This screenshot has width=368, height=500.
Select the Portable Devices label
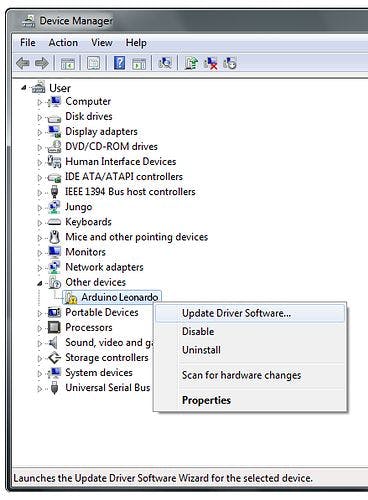(102, 312)
